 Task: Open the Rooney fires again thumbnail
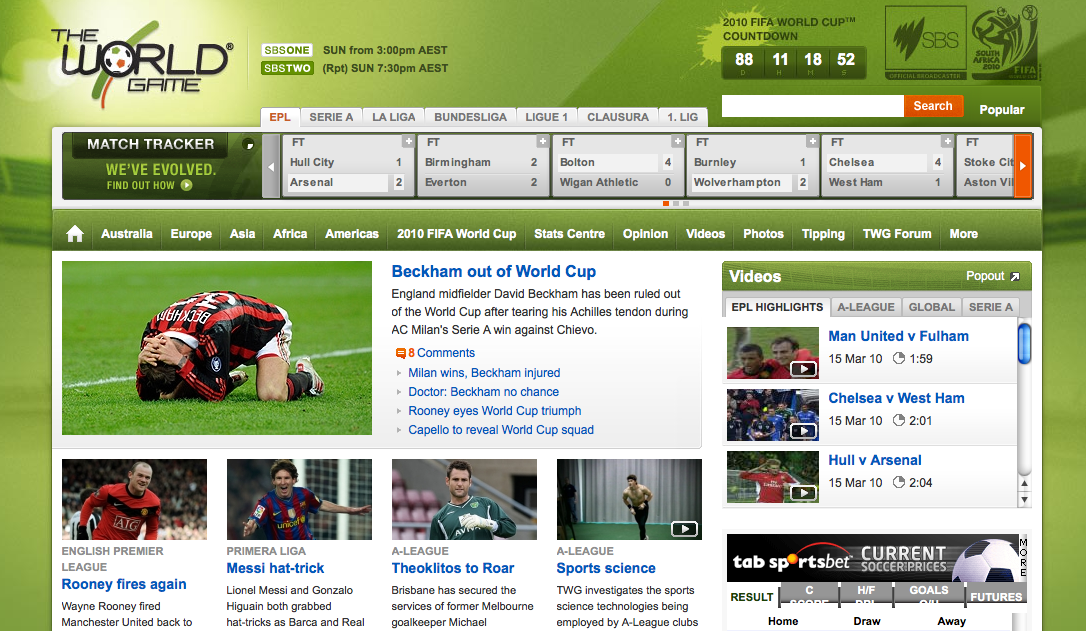[x=134, y=499]
